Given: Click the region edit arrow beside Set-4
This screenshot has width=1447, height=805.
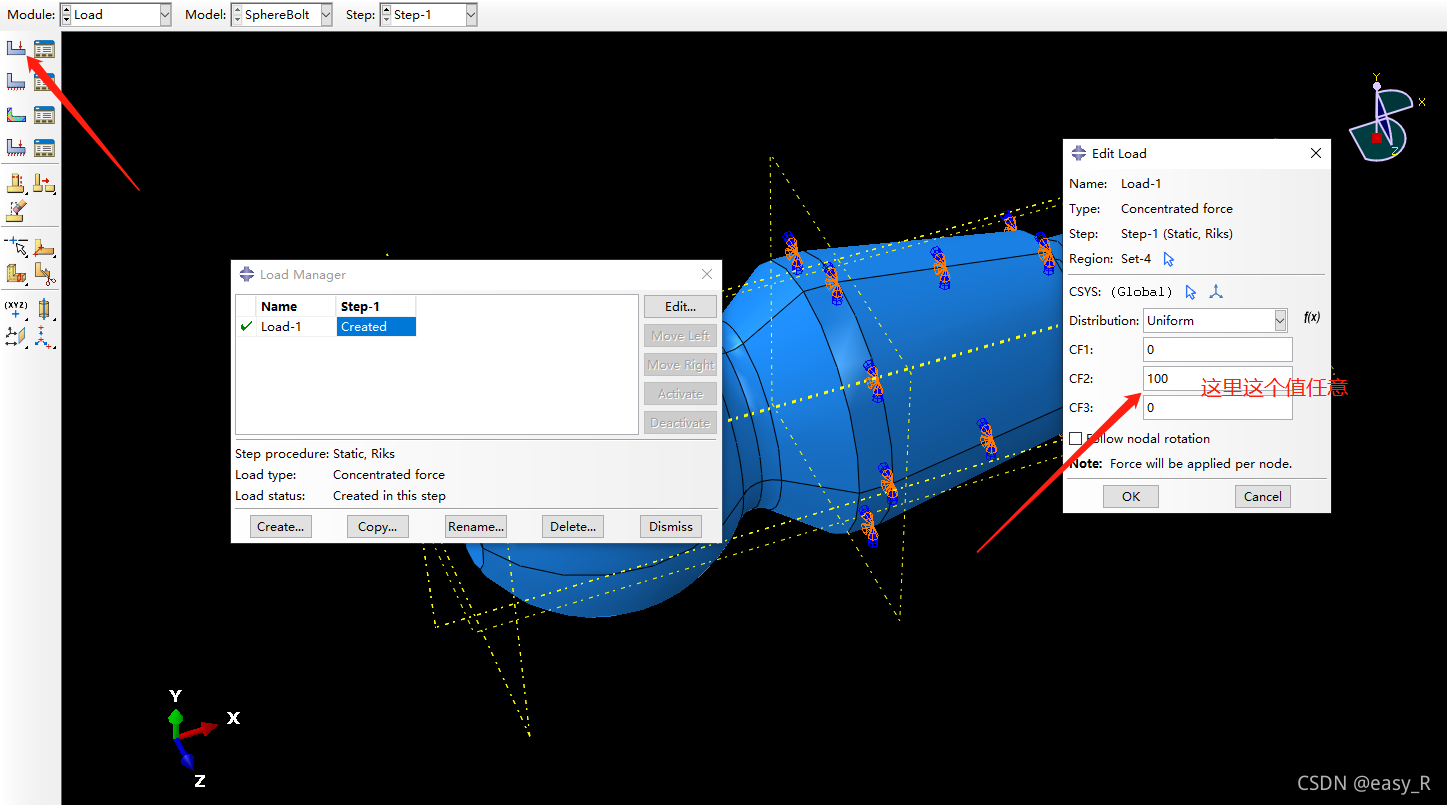Looking at the screenshot, I should click(1169, 259).
